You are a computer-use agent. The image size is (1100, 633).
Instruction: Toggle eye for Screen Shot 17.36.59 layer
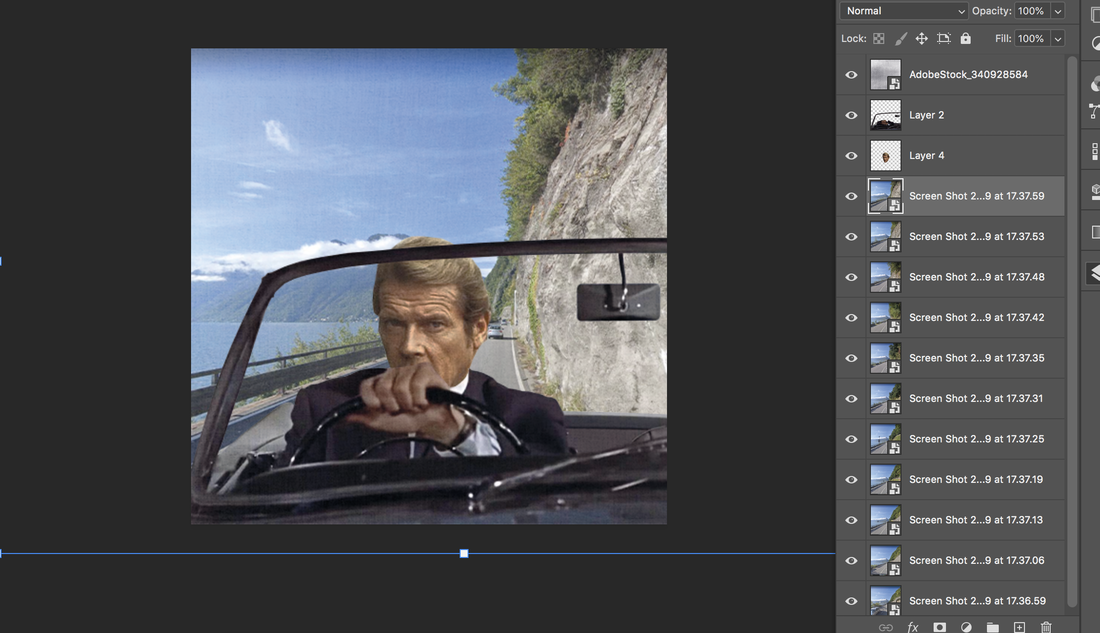(x=851, y=601)
